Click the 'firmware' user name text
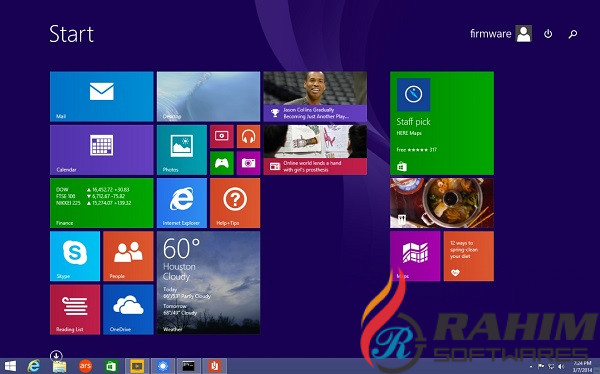 pyautogui.click(x=491, y=34)
